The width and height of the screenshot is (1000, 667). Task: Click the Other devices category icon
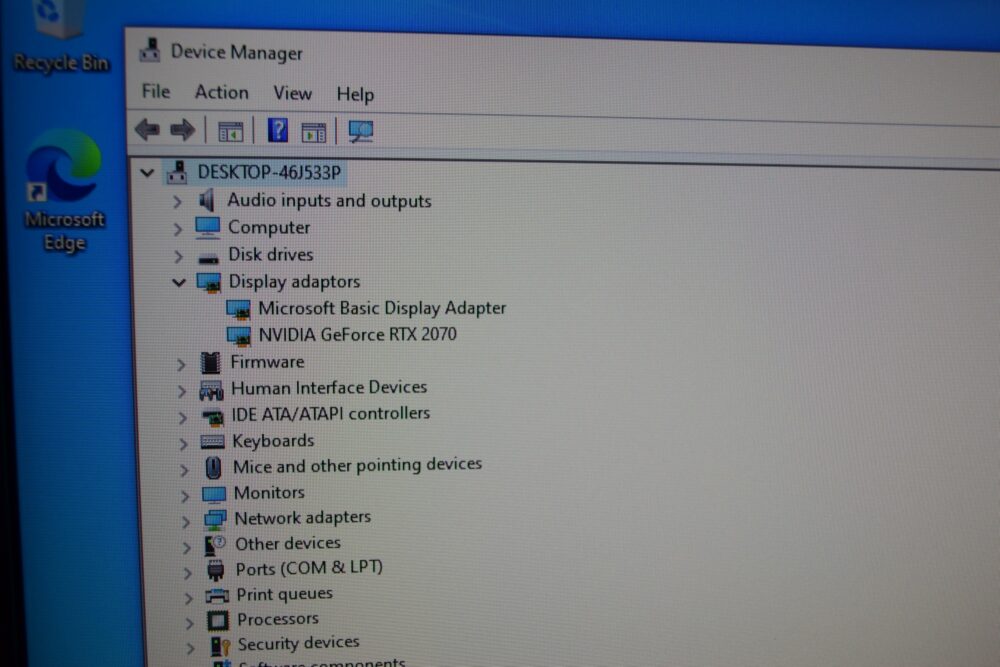(x=215, y=545)
